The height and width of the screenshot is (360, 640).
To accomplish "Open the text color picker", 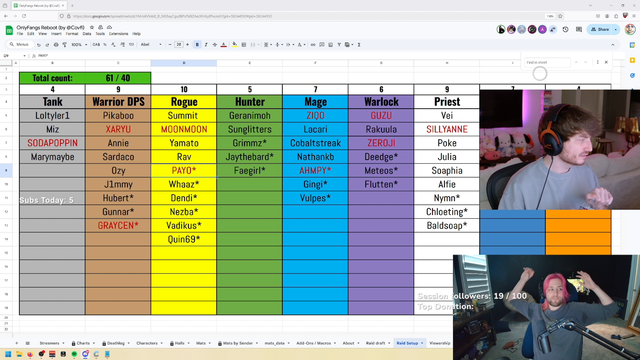I will [x=223, y=44].
